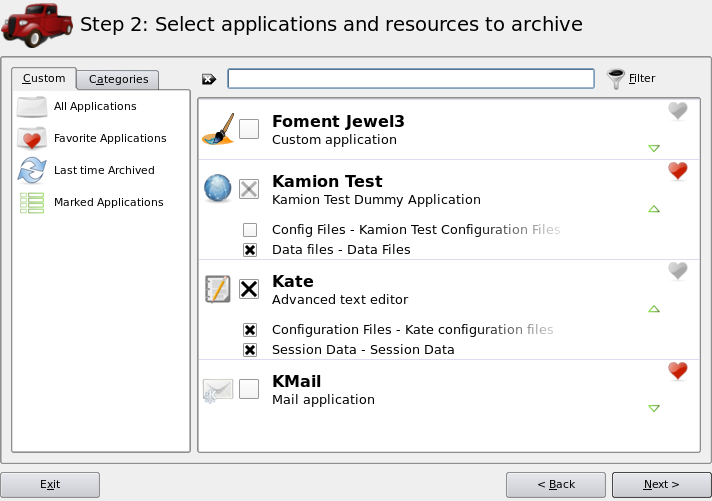Check the Foment Jewel3 checkbox
The height and width of the screenshot is (501, 712).
pos(249,129)
